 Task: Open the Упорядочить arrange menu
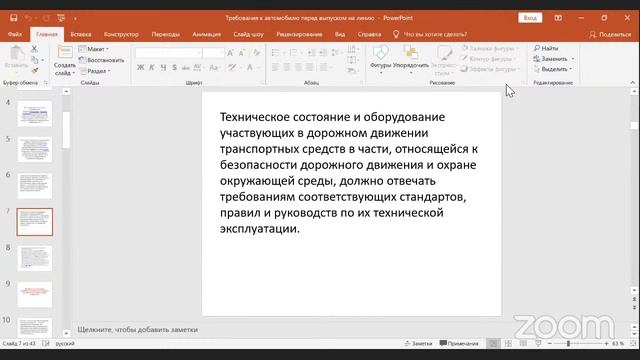[411, 59]
